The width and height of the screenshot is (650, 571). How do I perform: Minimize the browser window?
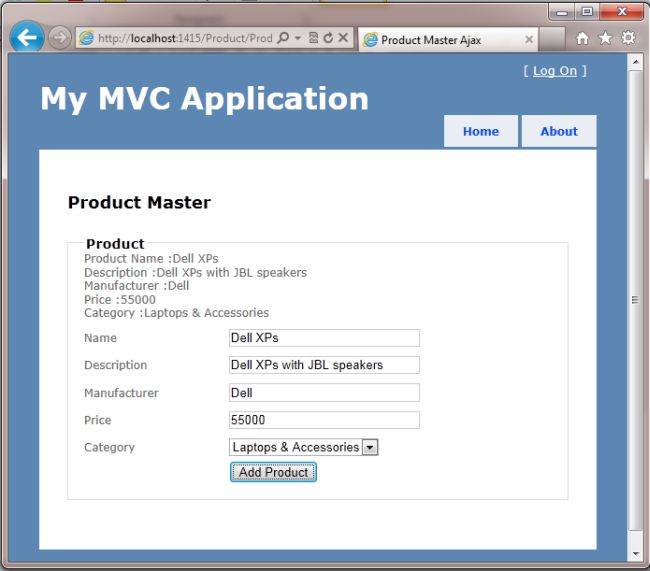[x=562, y=12]
